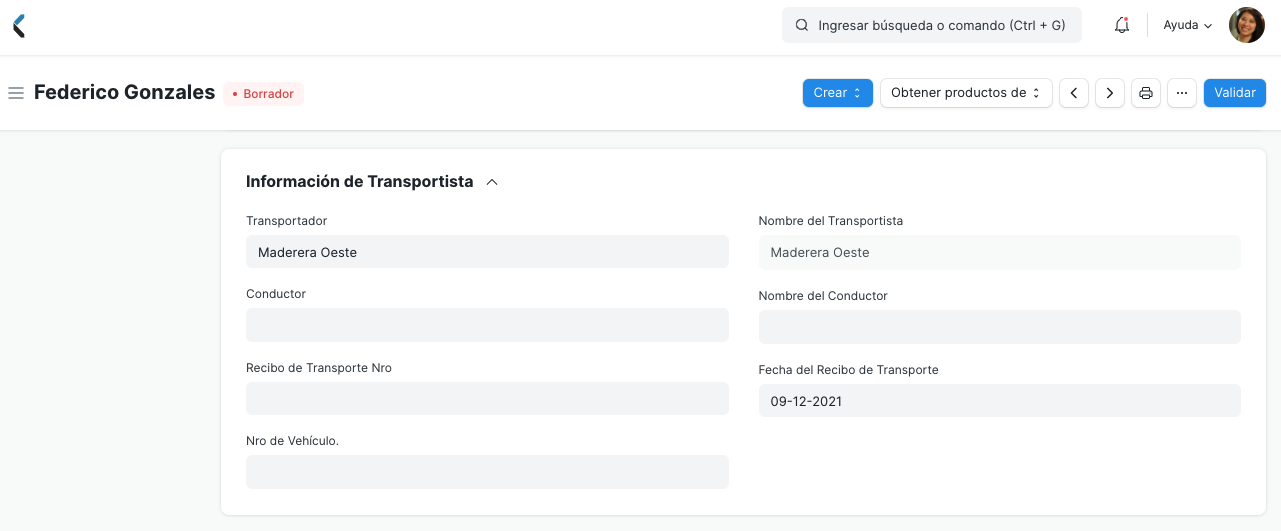Go to the next document
The image size is (1281, 531).
(x=1110, y=93)
